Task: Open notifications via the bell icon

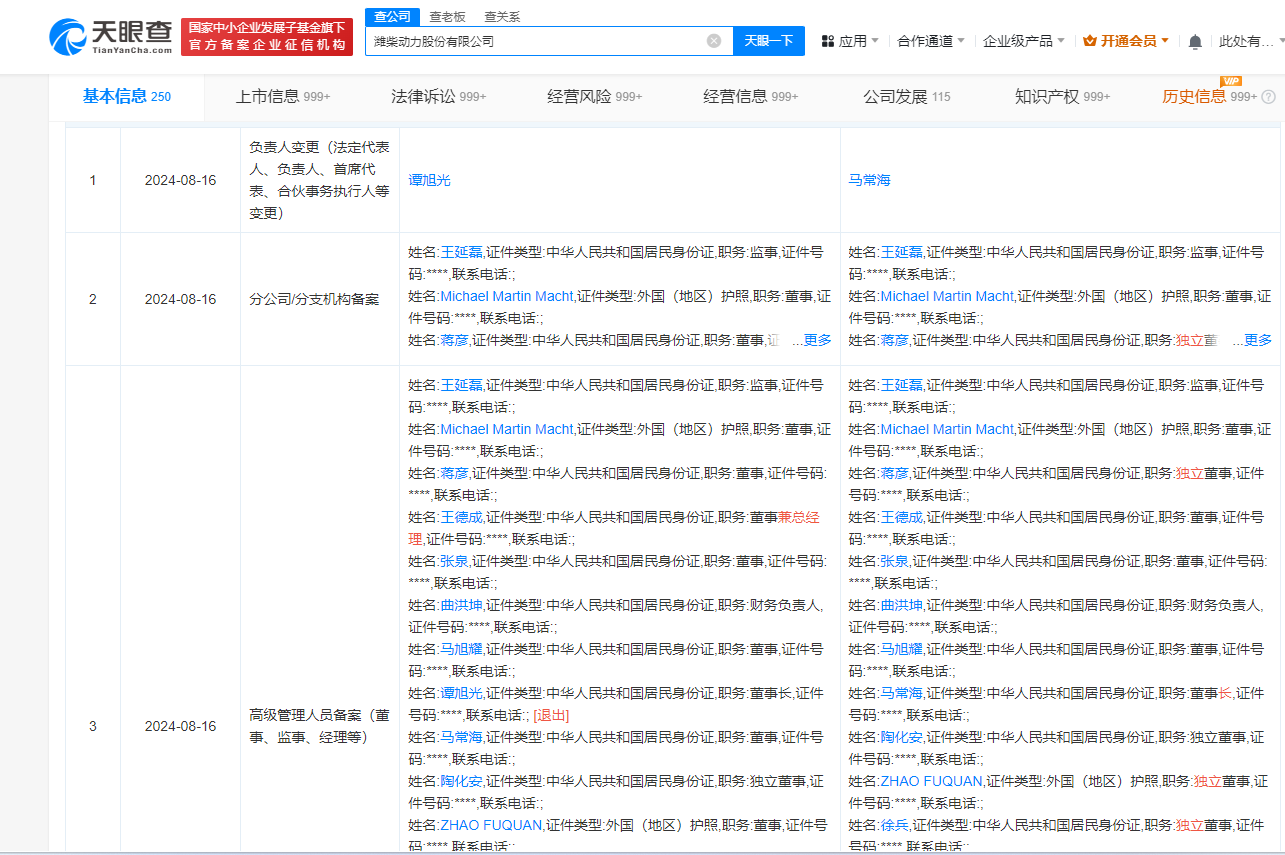Action: pyautogui.click(x=1195, y=41)
